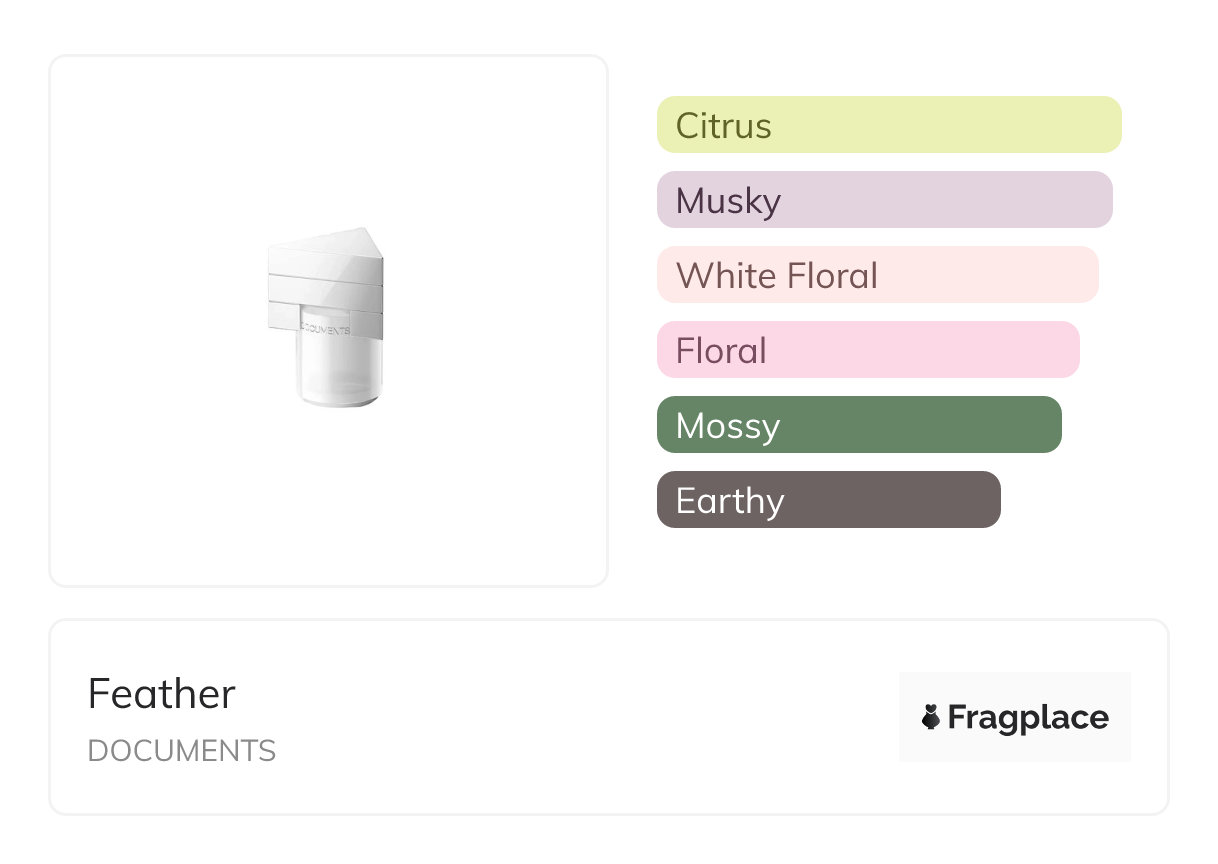Click the Fragplace perfume bottle logo icon
The image size is (1218, 864).
931,717
